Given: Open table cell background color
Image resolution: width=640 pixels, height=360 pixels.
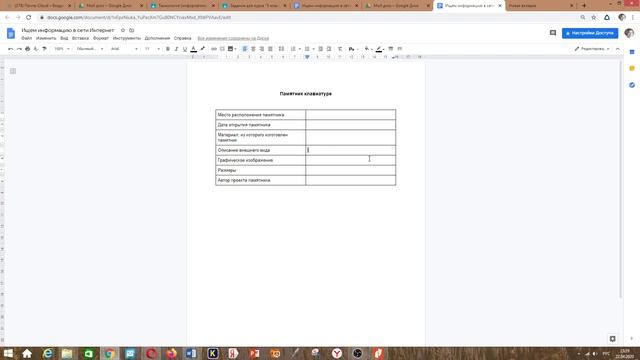Looking at the screenshot, I should [368, 49].
